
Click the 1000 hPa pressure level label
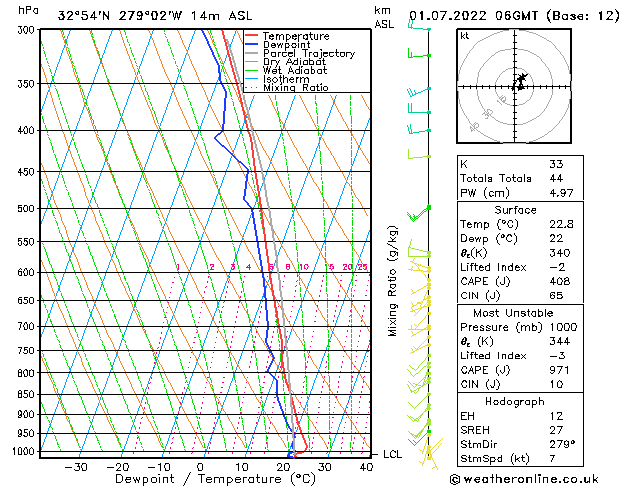click(25, 452)
